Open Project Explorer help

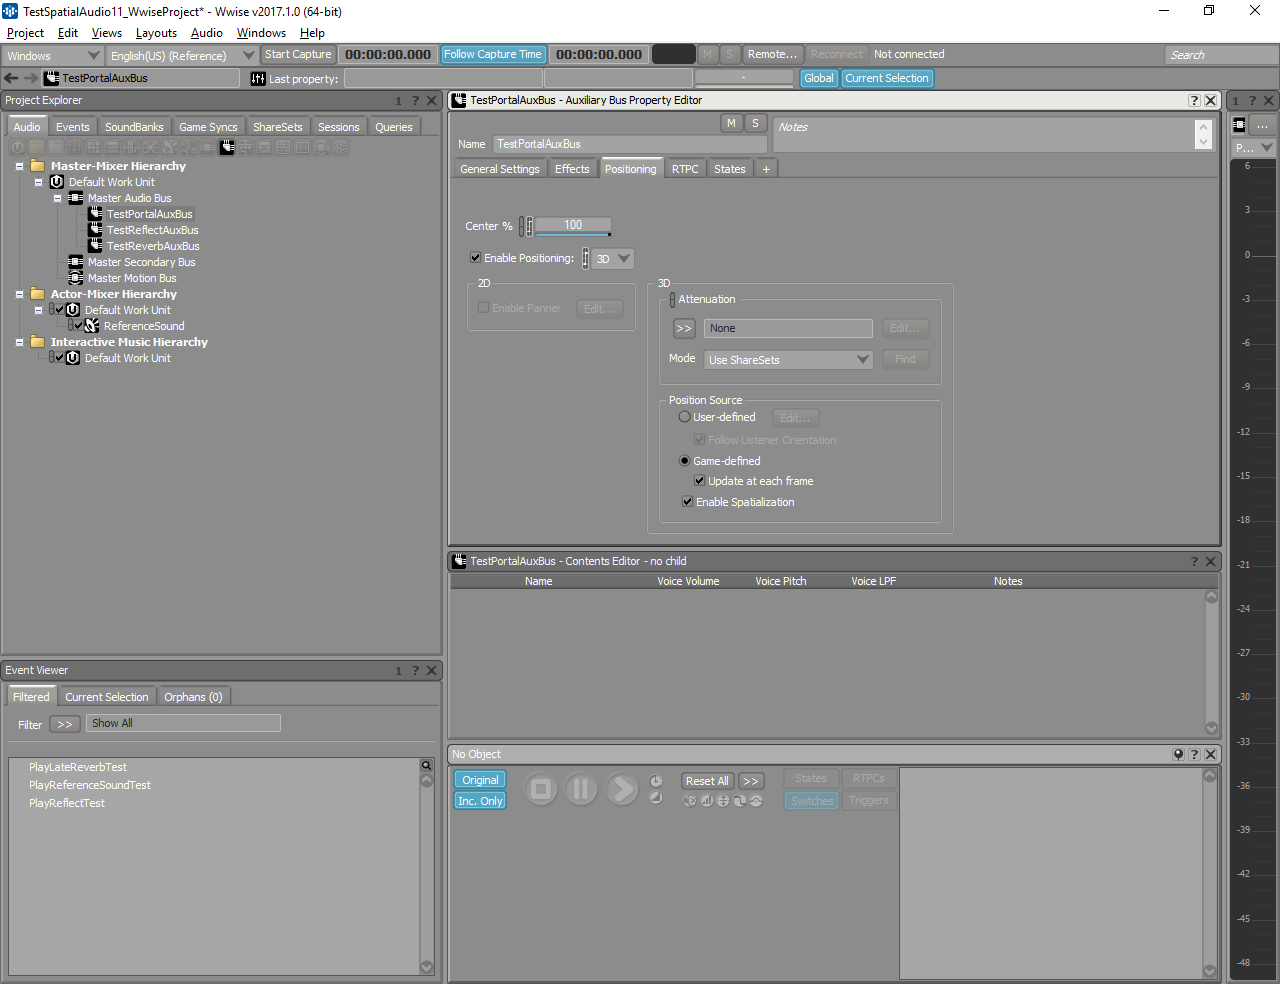[x=415, y=101]
